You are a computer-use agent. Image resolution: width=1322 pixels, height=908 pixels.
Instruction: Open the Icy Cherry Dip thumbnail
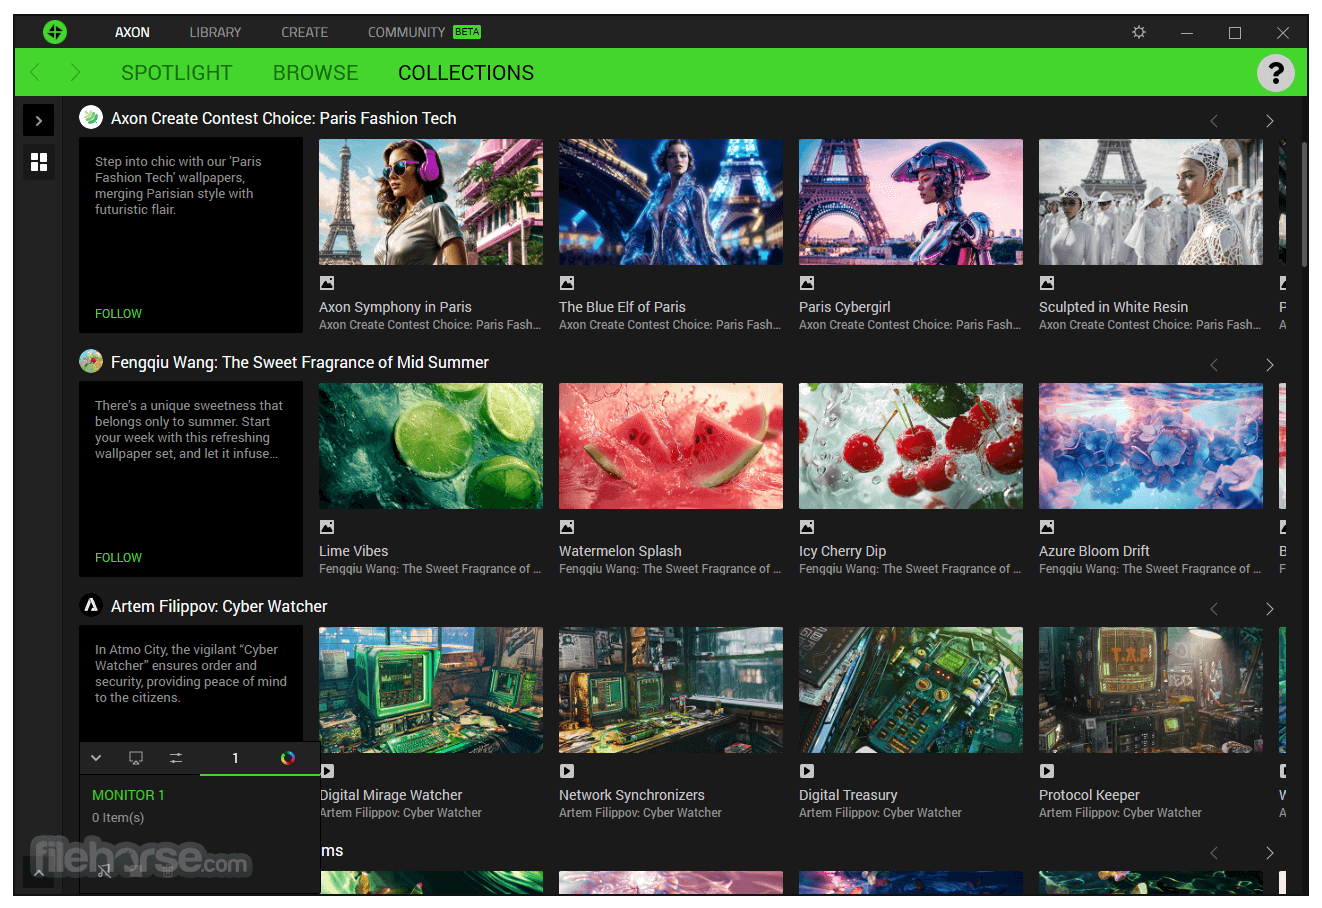(x=911, y=446)
